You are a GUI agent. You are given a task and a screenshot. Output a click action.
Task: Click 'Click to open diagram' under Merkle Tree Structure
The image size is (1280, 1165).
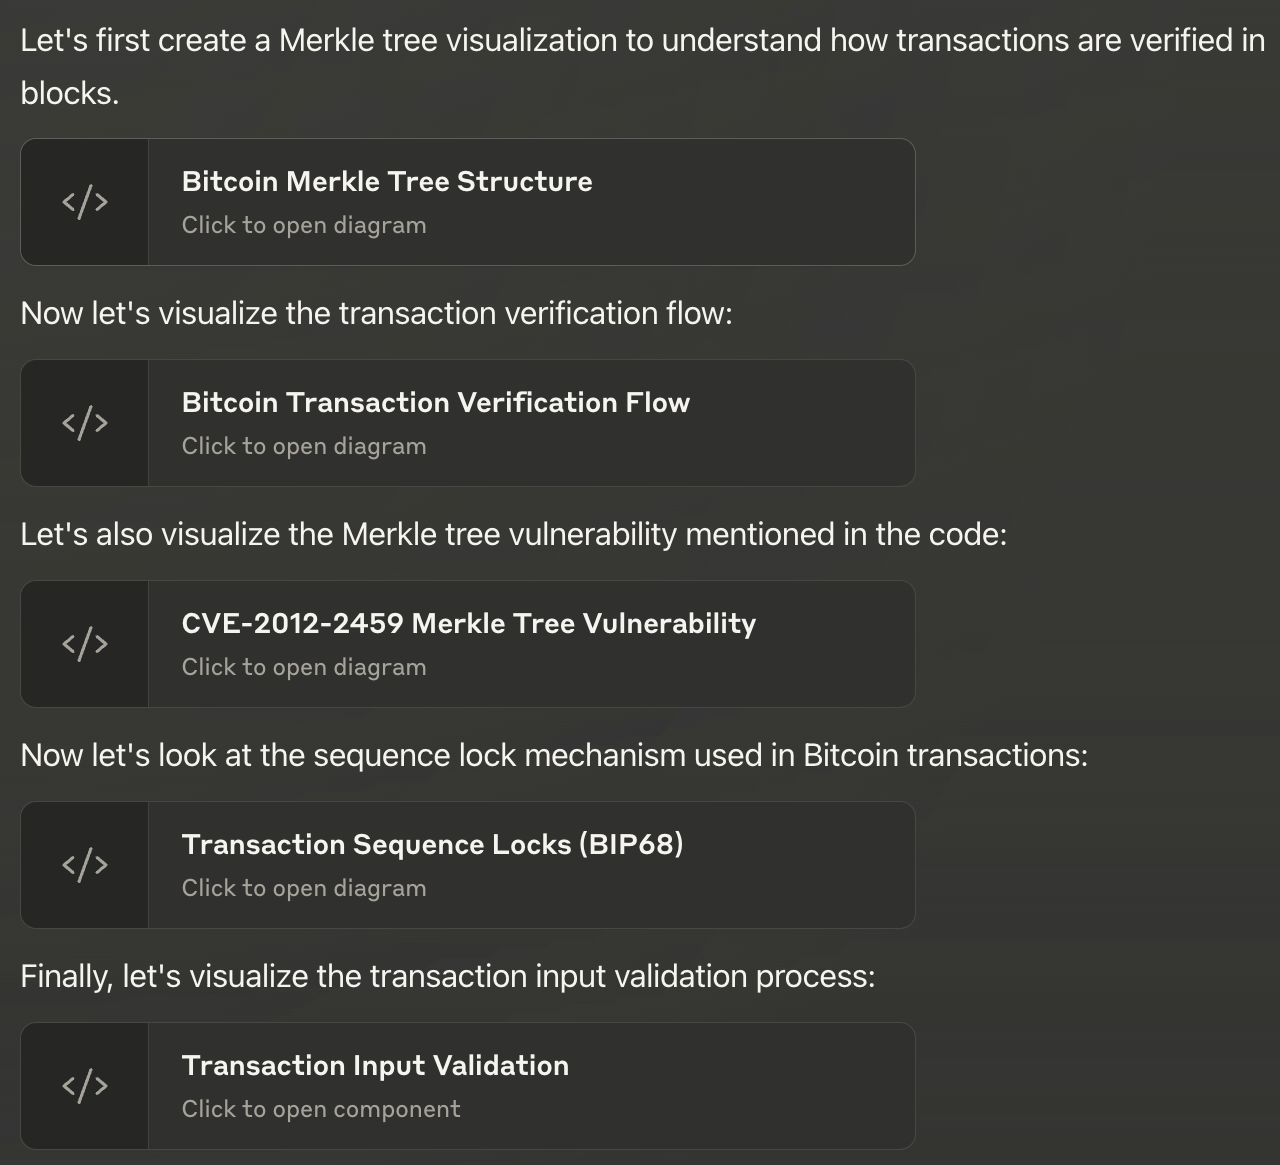(304, 226)
